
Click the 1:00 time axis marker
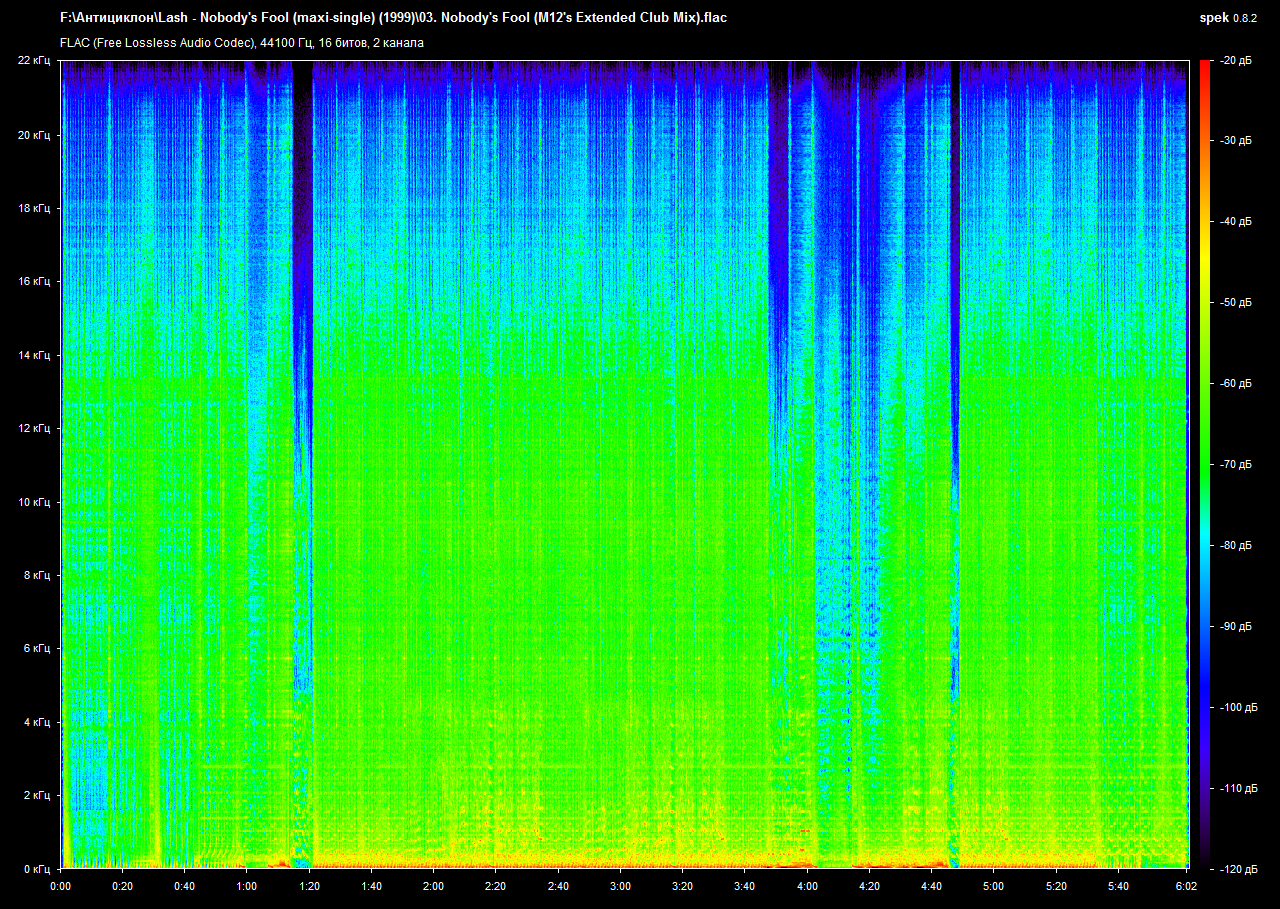point(247,886)
